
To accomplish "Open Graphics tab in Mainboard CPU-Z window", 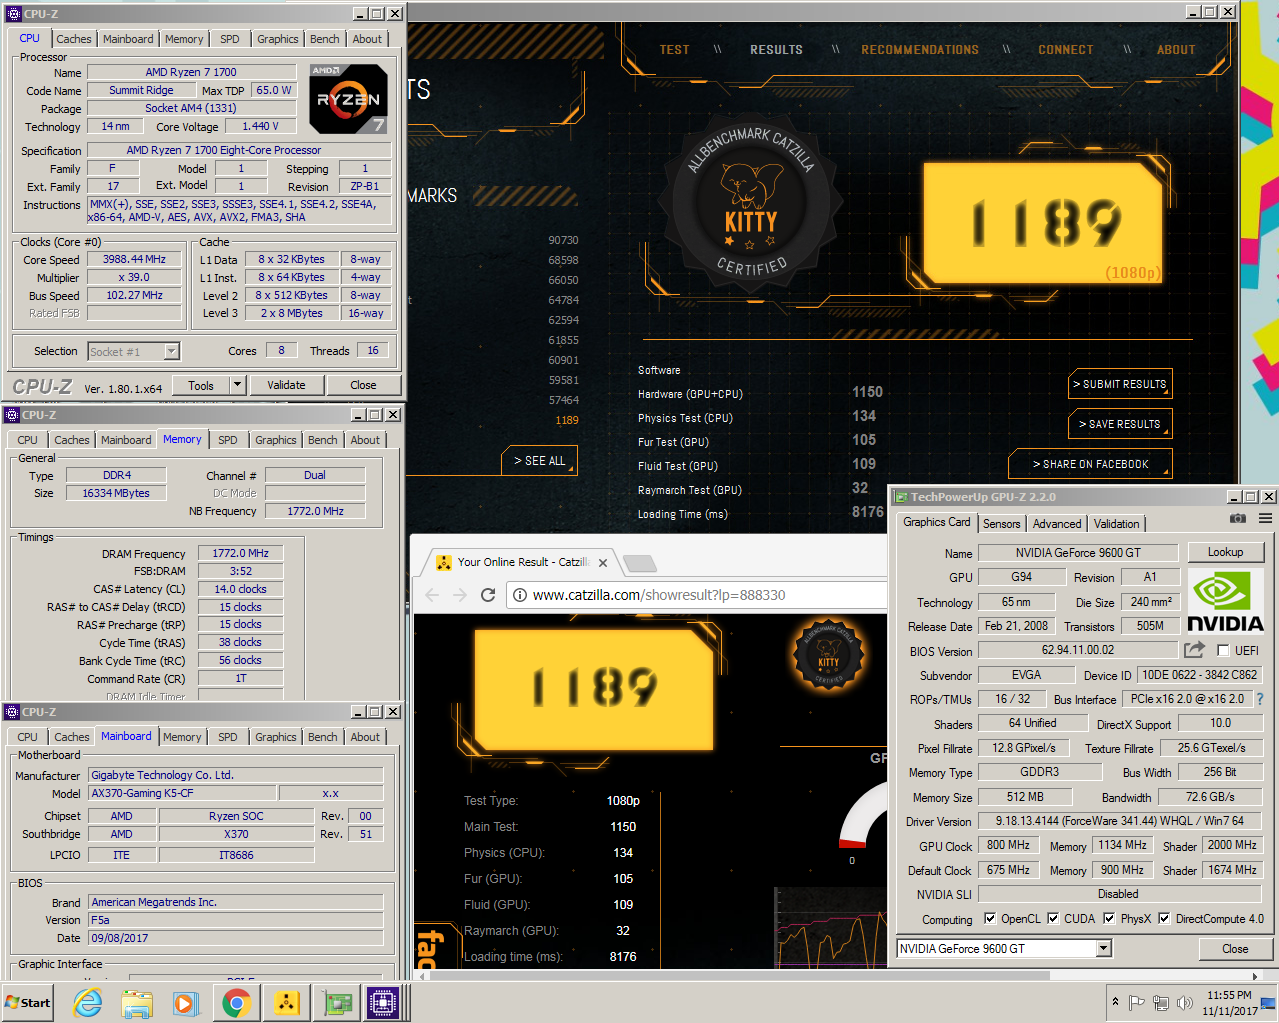I will click(275, 737).
